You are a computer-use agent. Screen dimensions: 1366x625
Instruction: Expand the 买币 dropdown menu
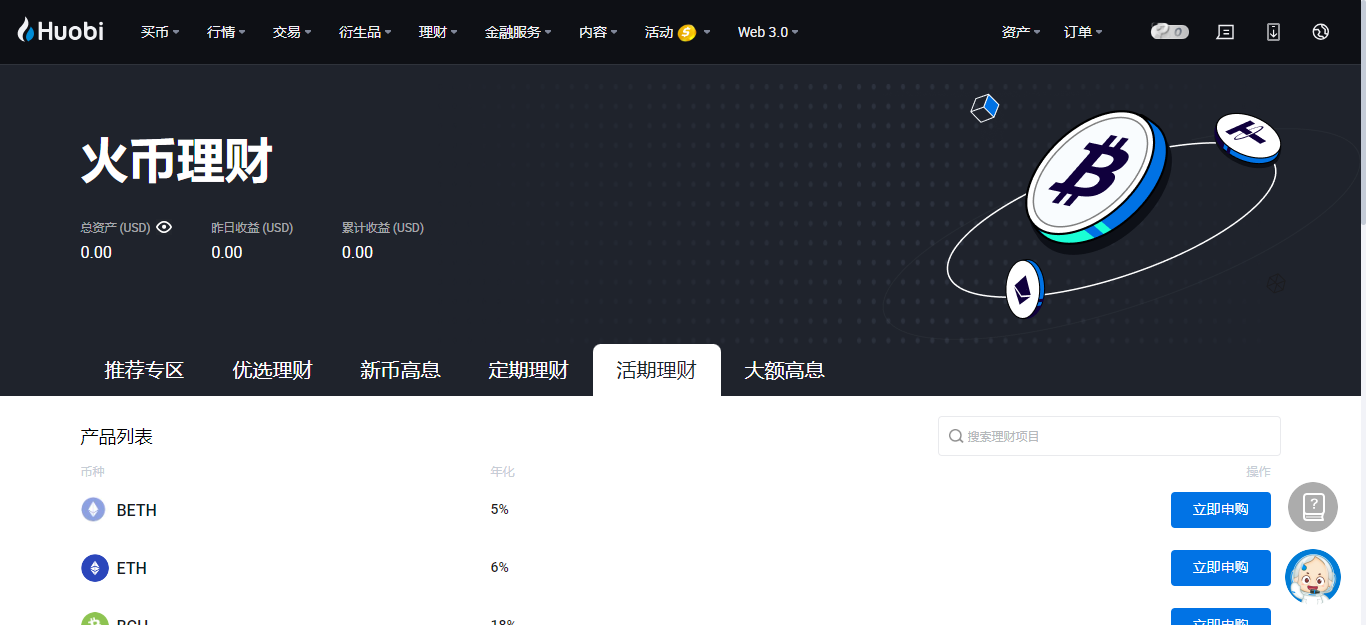click(160, 32)
